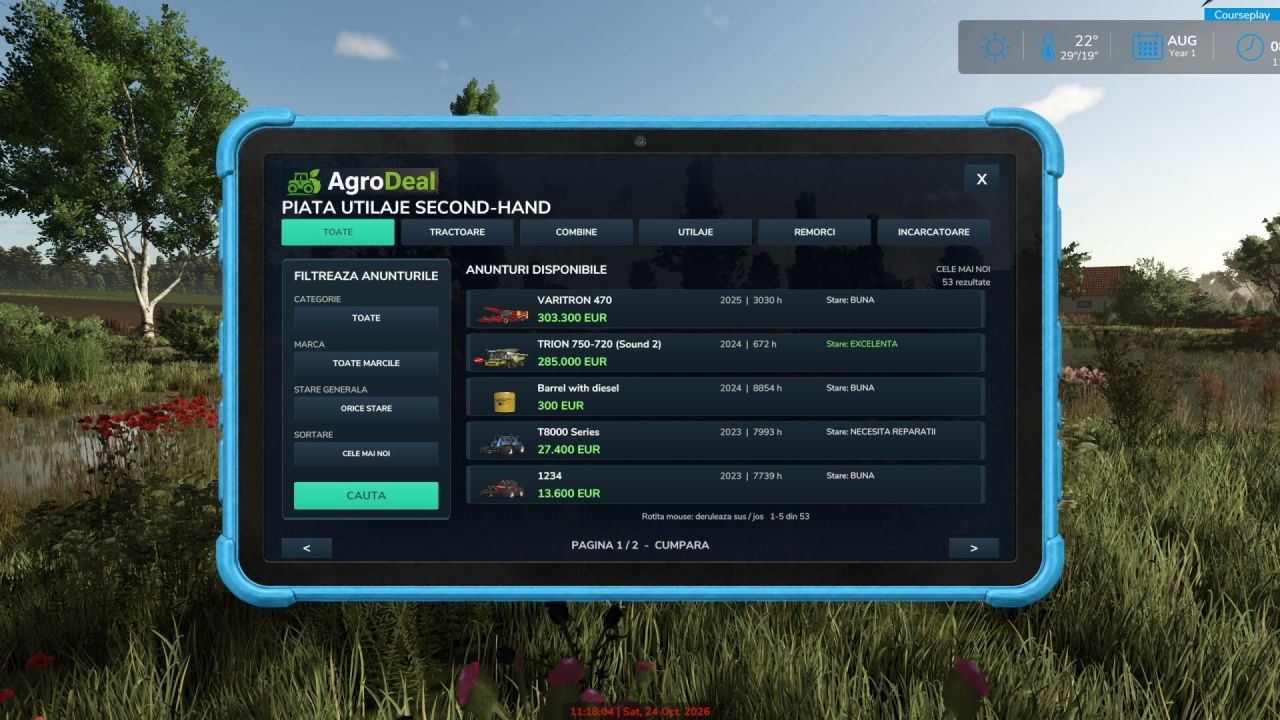1280x720 pixels.
Task: Switch to the TRACTOARE tab
Action: (x=457, y=232)
